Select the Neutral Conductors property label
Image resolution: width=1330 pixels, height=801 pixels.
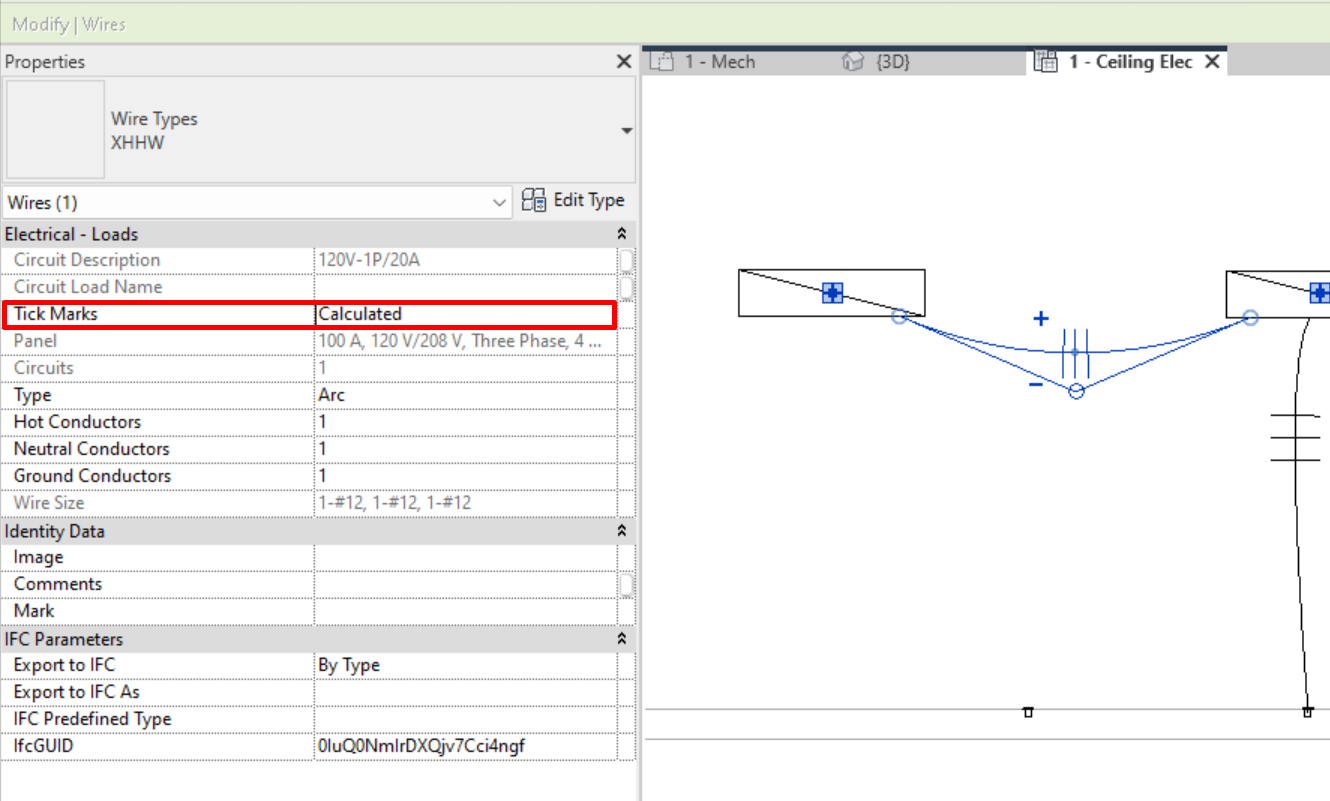click(92, 449)
